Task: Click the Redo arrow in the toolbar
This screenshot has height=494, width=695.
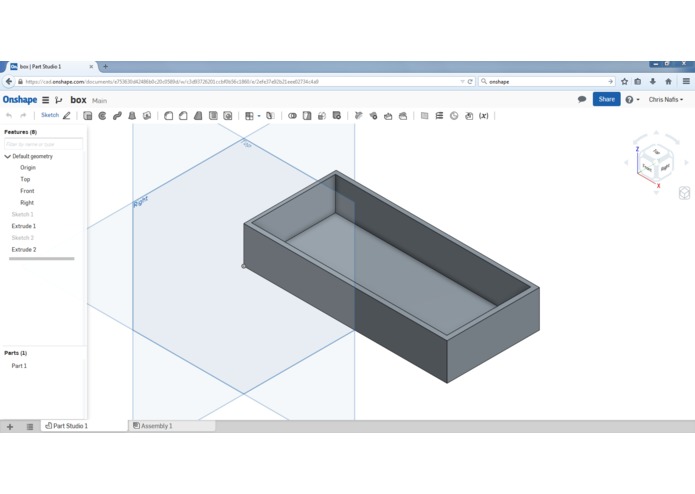Action: click(23, 116)
